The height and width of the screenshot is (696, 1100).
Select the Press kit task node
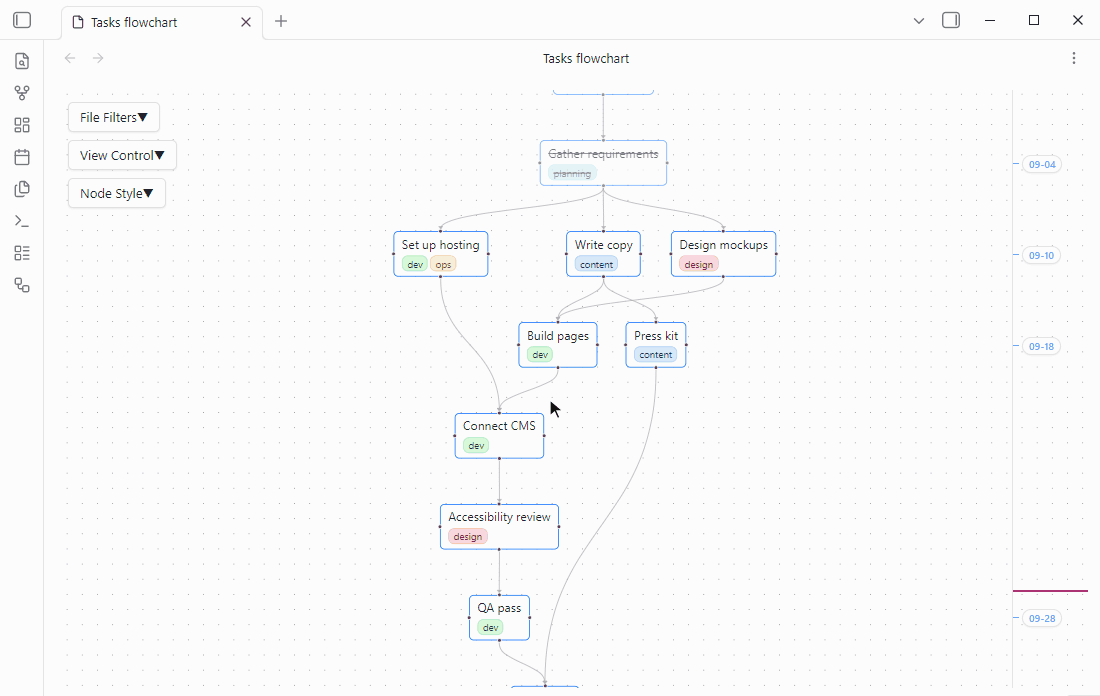coord(656,344)
